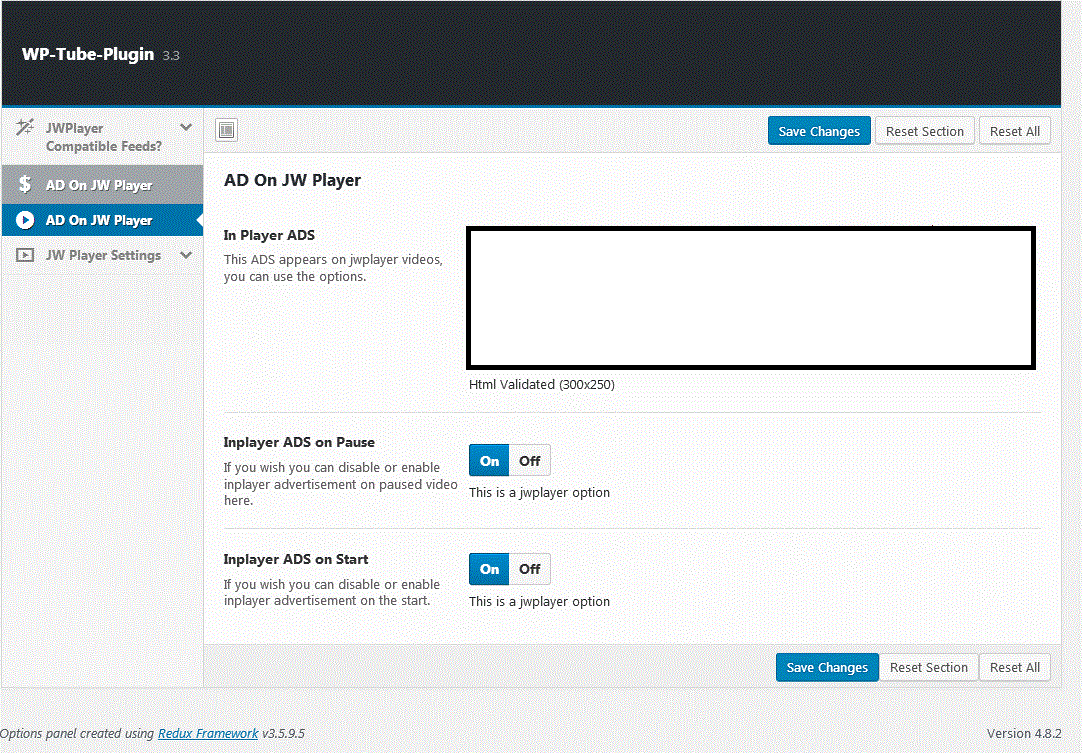Screen dimensions: 1082x753
Task: Click bottom Reset Section button
Action: pos(929,667)
